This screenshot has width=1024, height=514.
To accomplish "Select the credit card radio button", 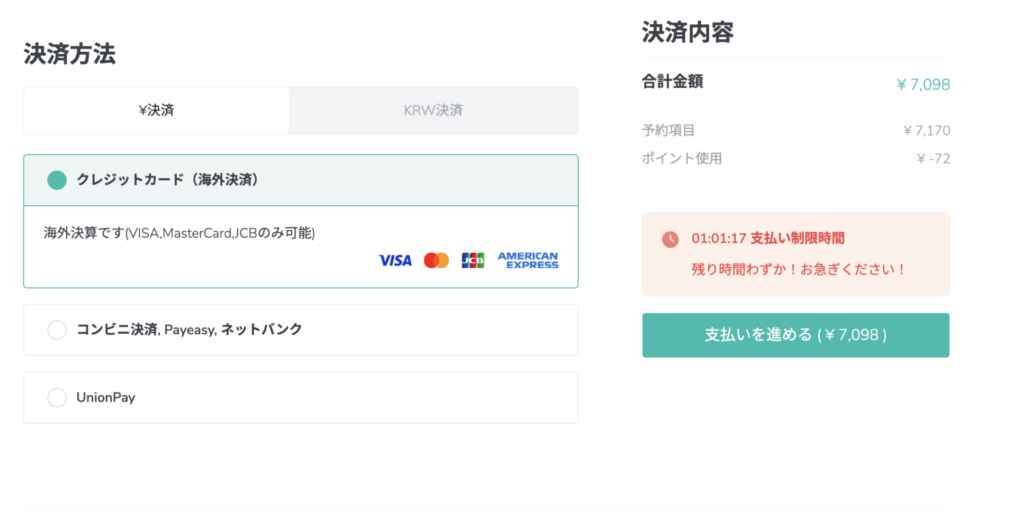I will click(57, 180).
